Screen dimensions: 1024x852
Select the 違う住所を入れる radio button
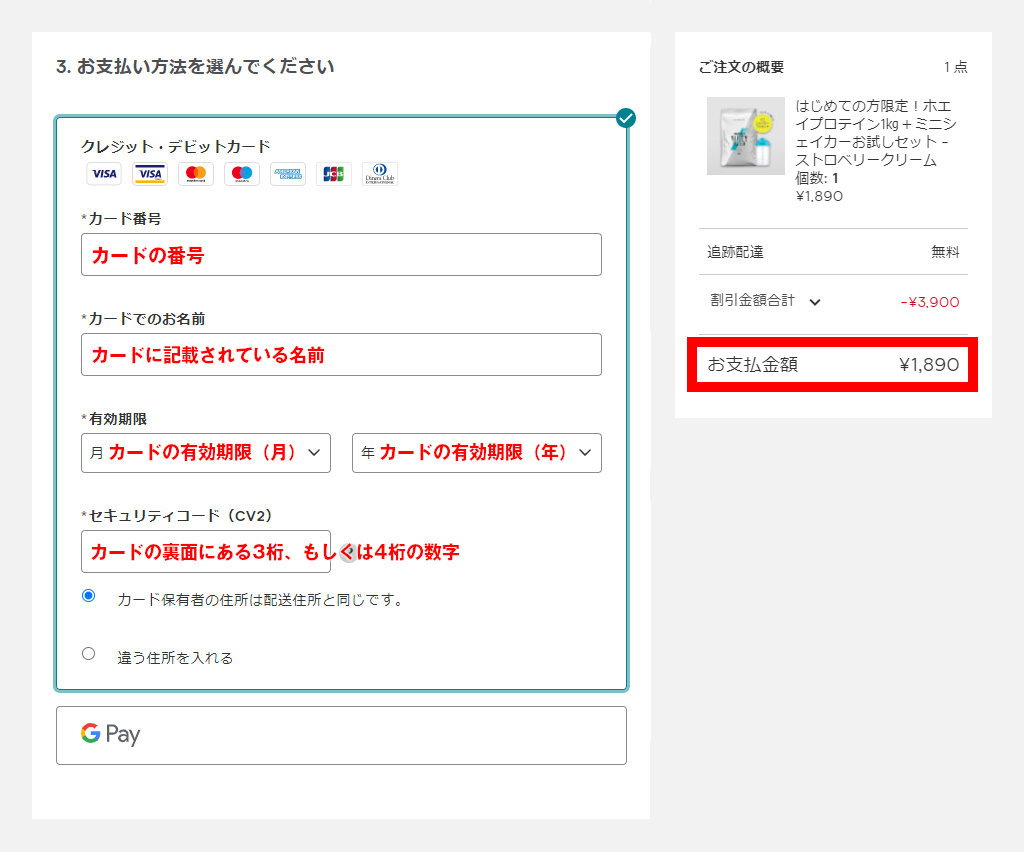click(x=89, y=654)
